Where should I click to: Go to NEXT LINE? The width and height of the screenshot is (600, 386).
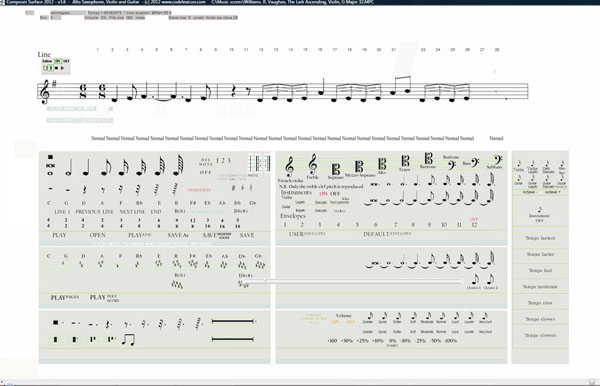[132, 212]
